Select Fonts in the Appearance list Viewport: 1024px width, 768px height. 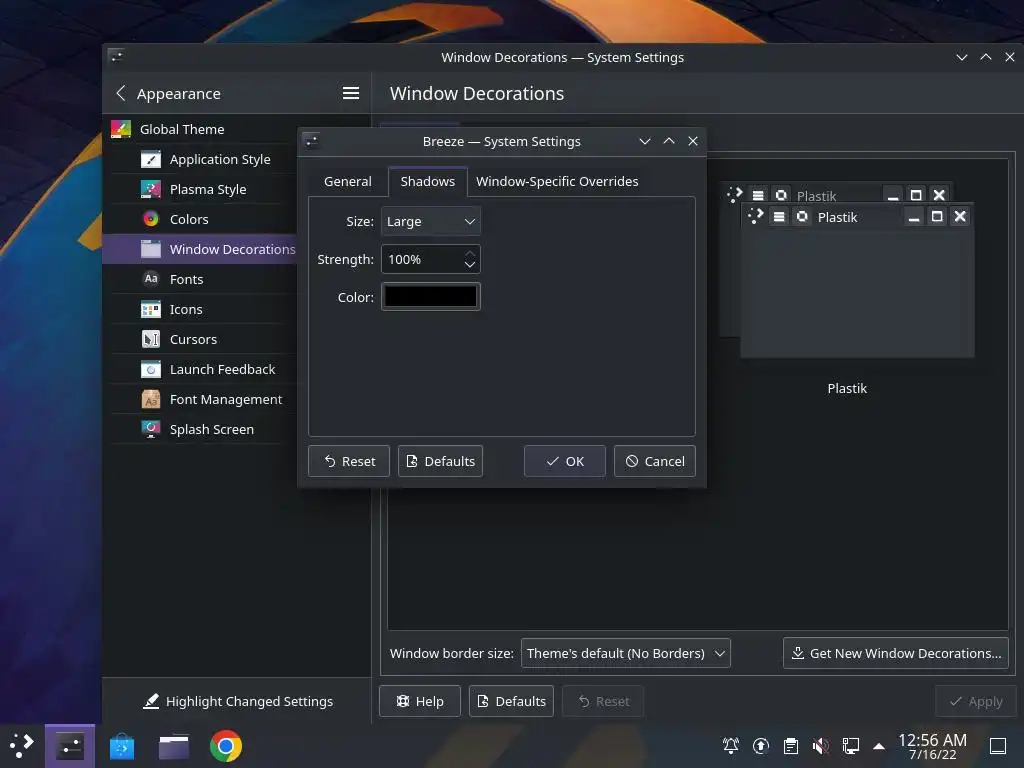pyautogui.click(x=186, y=280)
